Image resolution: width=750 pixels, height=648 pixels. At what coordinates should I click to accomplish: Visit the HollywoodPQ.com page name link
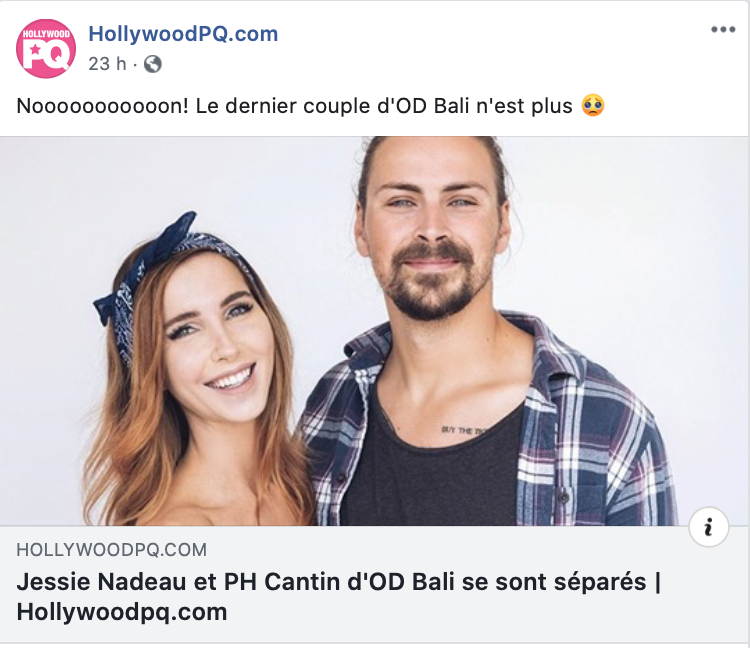tap(183, 34)
